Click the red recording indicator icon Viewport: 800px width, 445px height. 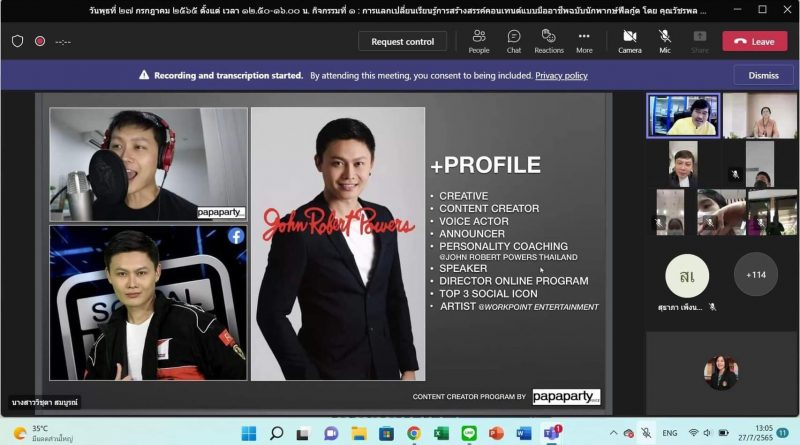pos(40,41)
